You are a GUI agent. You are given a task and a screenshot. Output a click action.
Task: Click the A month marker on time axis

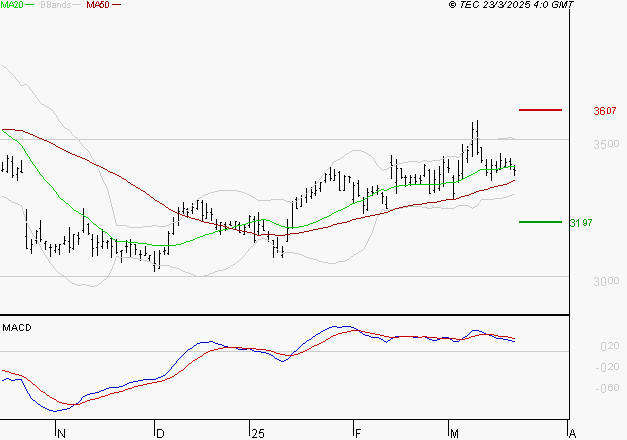[x=571, y=433]
